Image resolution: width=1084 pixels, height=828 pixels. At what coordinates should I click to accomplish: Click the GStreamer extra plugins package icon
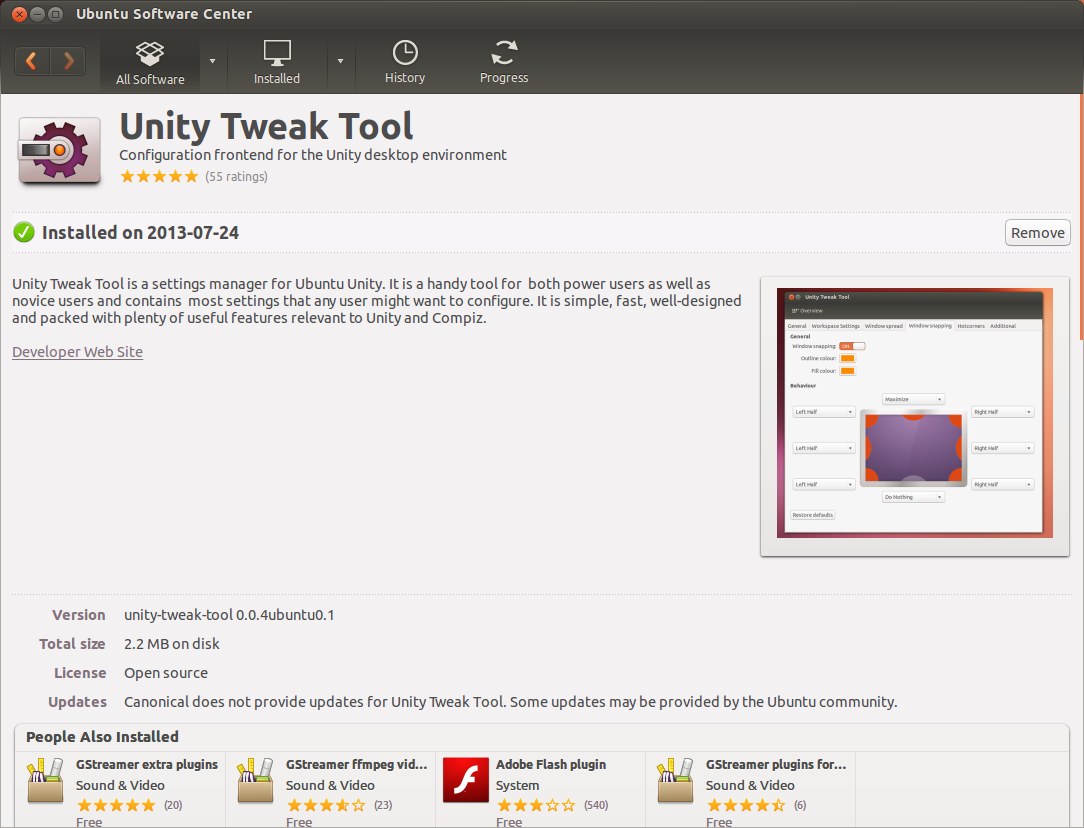click(x=46, y=780)
